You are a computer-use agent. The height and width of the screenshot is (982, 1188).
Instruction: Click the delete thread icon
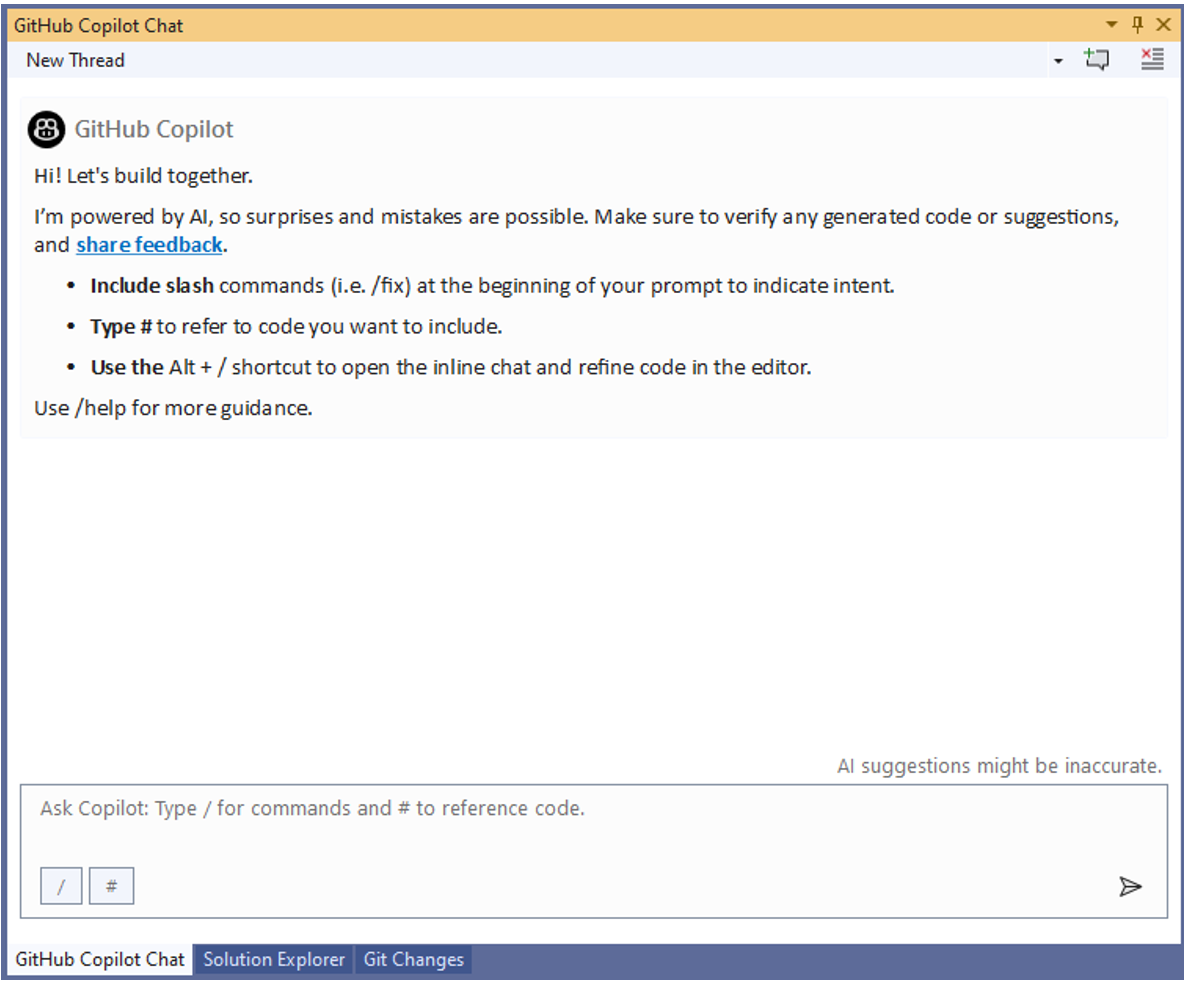(1152, 60)
